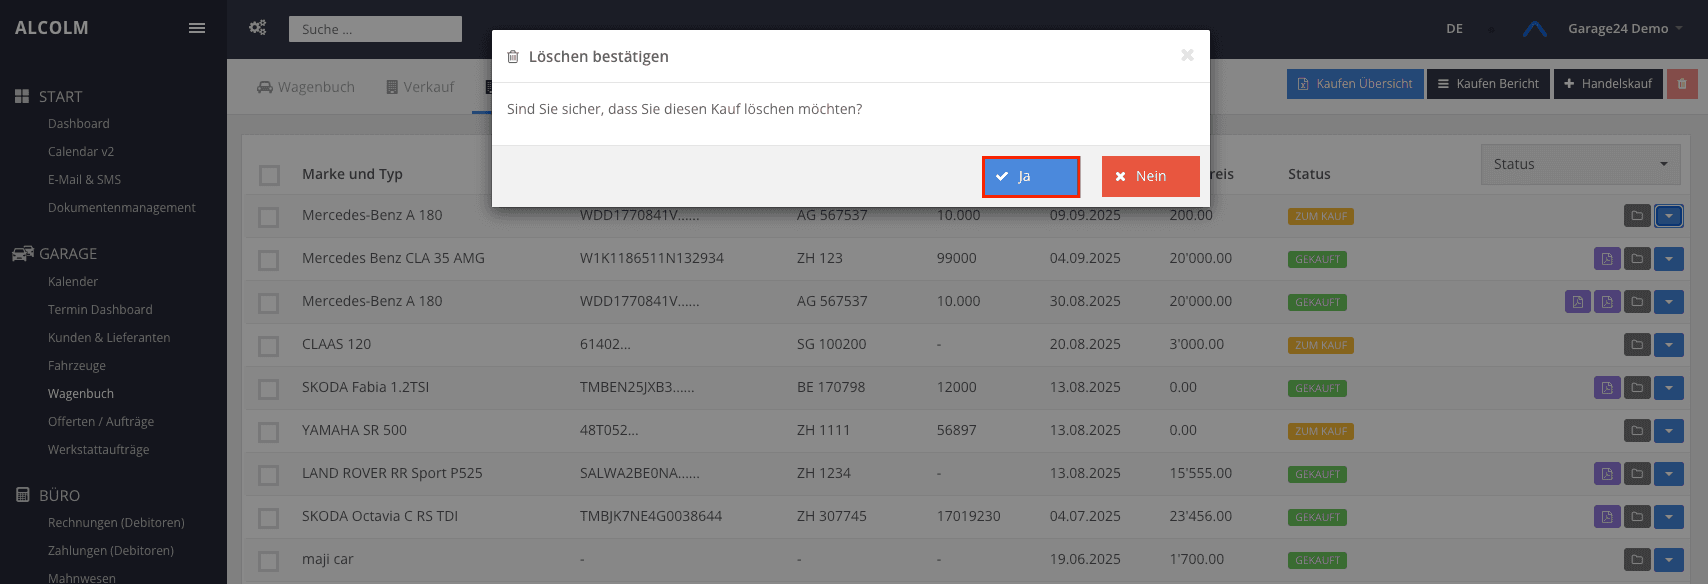Click the Kaufen Übersicht button
Screen dimensions: 1708x584
click(1355, 84)
